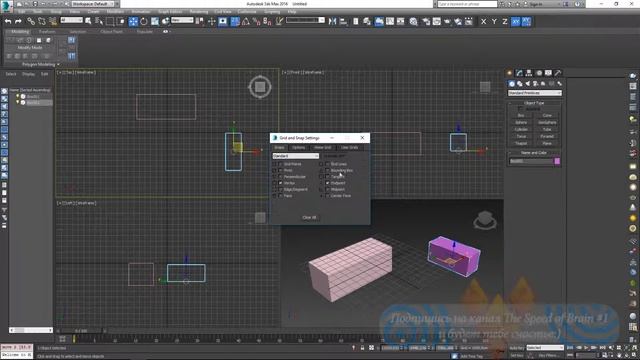Select Lights category in Create panel

(x=527, y=84)
